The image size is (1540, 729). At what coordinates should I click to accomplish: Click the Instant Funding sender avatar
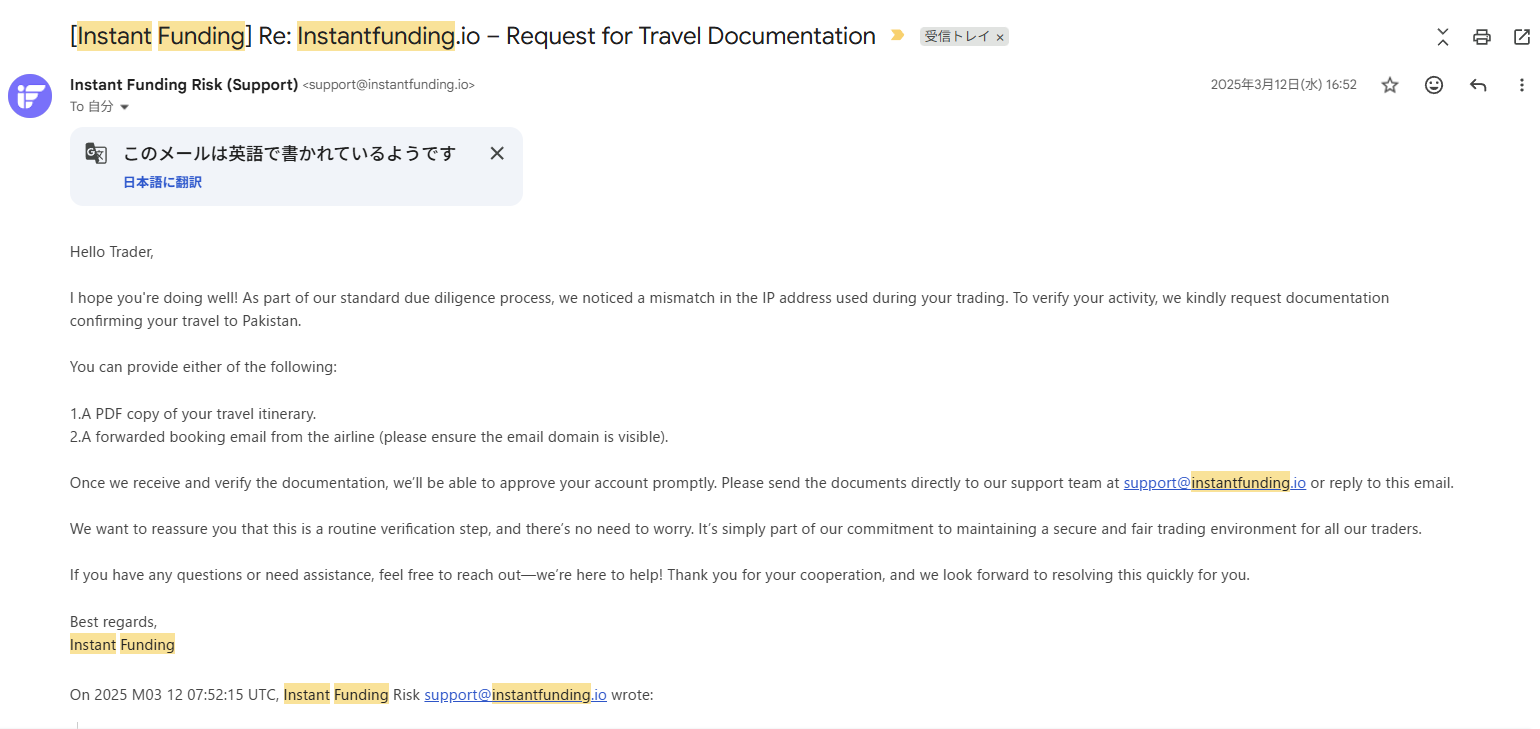[30, 96]
